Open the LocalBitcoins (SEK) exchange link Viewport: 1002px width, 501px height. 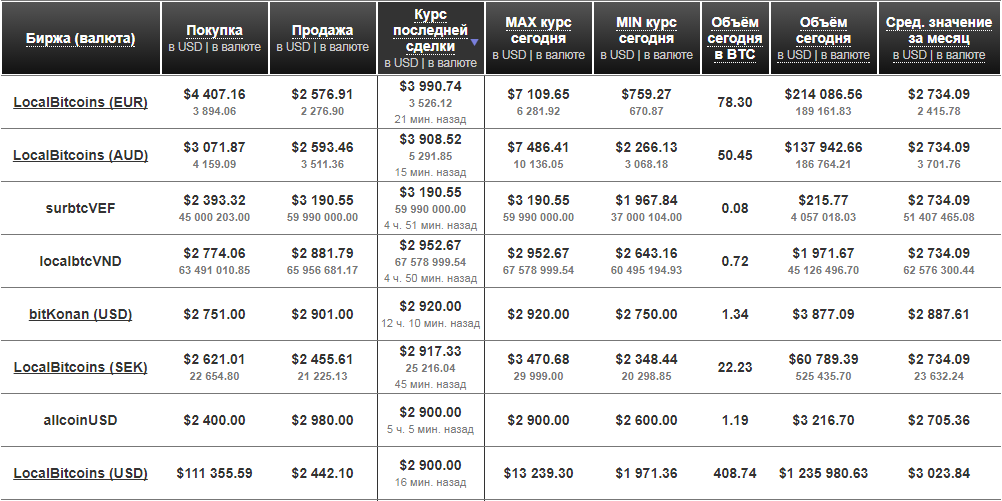click(x=80, y=367)
